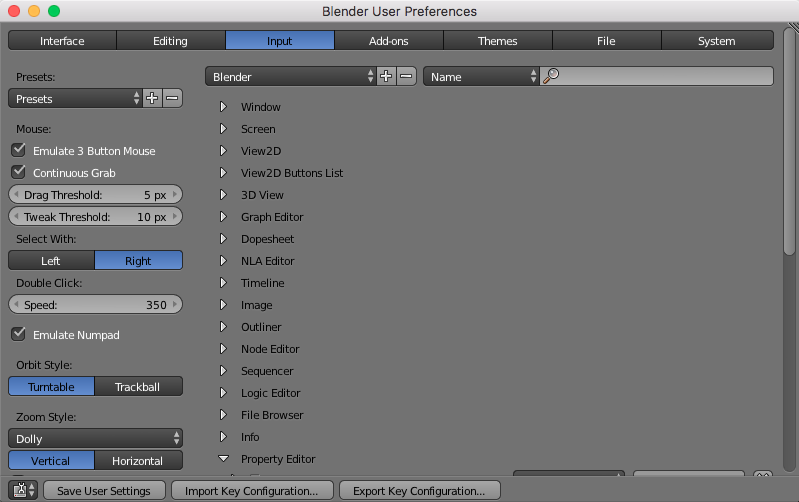Choose Vertical zoom axis
This screenshot has width=799, height=502.
coord(51,460)
